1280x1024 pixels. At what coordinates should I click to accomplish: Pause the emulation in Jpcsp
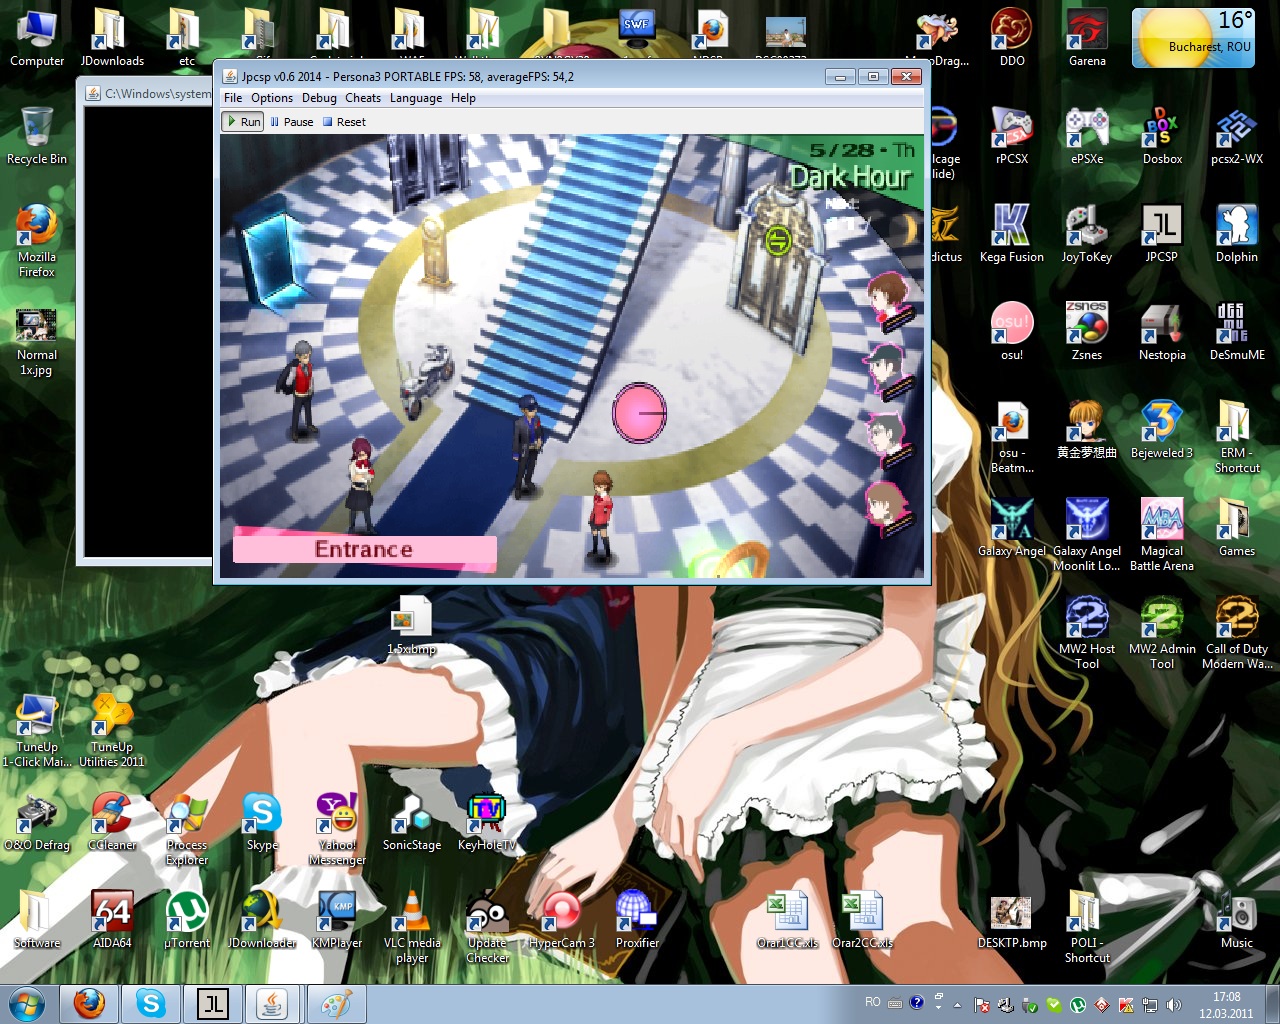291,122
